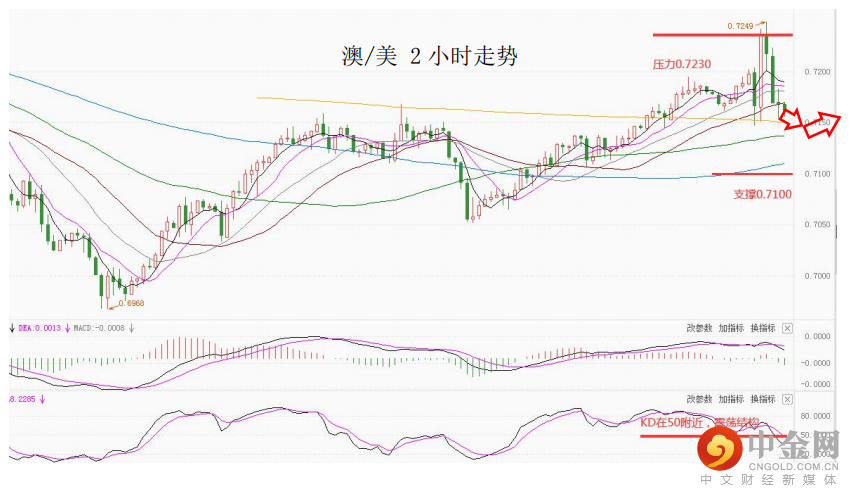
Task: Click the red downward-right arrow annotation
Action: point(792,119)
